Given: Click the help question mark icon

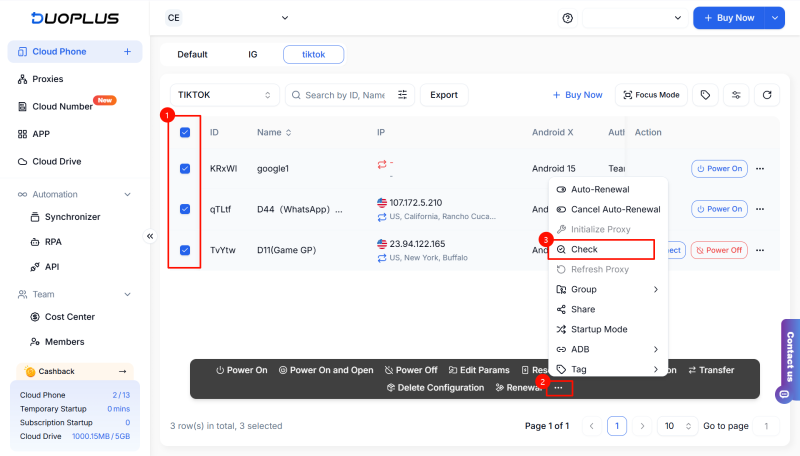Looking at the screenshot, I should [x=568, y=18].
